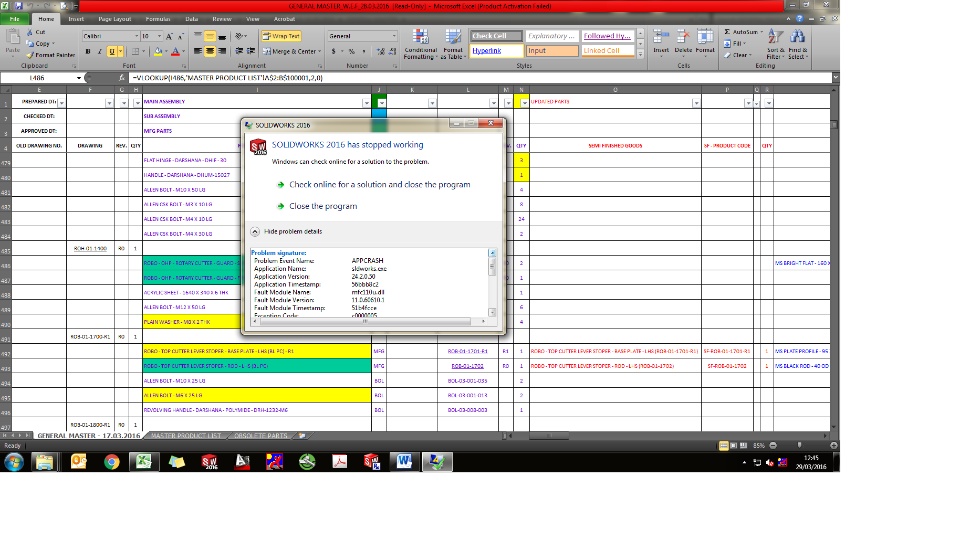The height and width of the screenshot is (540, 960).
Task: Open the font name dropdown
Action: click(x=136, y=36)
